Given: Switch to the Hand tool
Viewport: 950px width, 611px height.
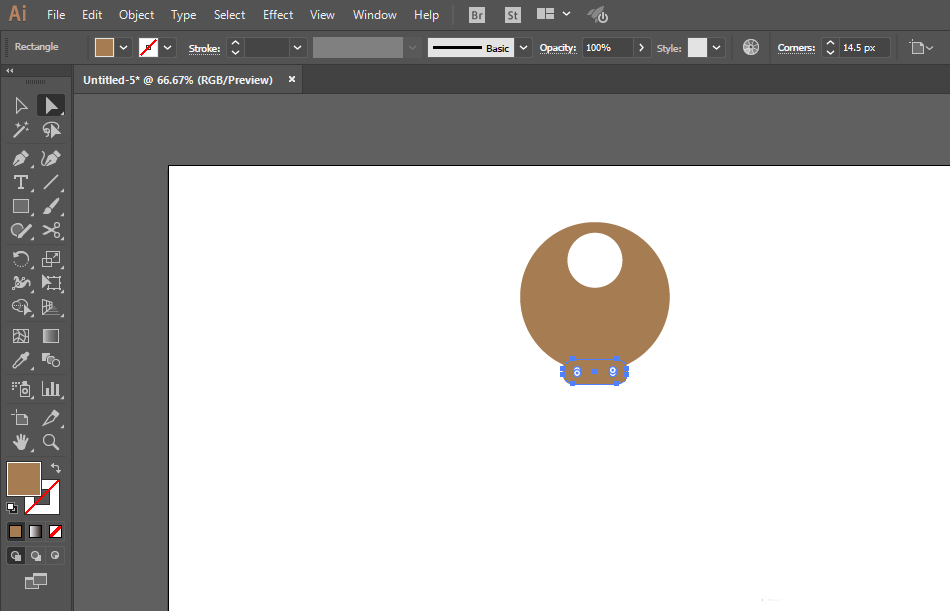Looking at the screenshot, I should coord(20,441).
